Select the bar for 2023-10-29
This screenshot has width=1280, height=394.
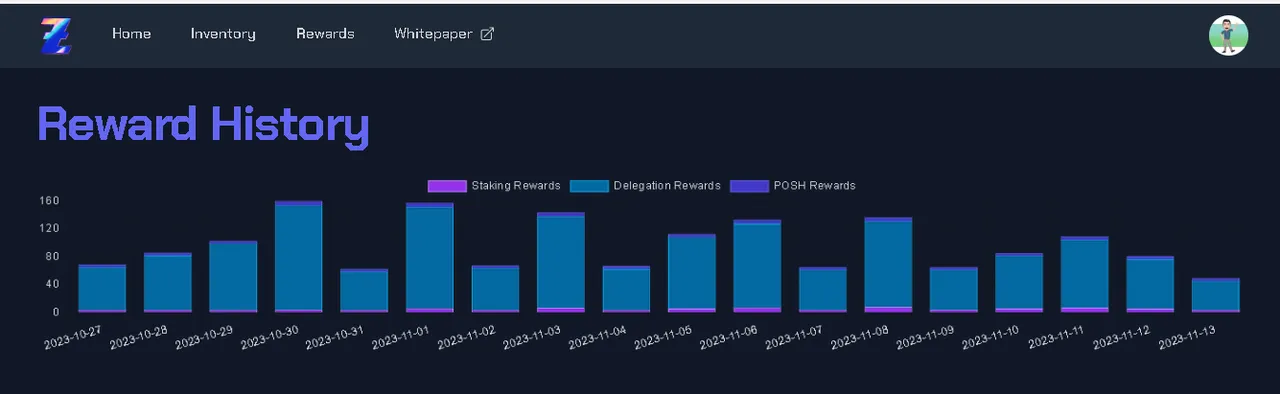pyautogui.click(x=233, y=277)
